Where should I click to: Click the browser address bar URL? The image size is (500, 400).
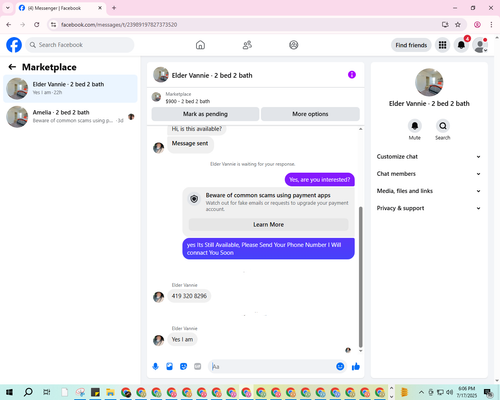click(119, 25)
